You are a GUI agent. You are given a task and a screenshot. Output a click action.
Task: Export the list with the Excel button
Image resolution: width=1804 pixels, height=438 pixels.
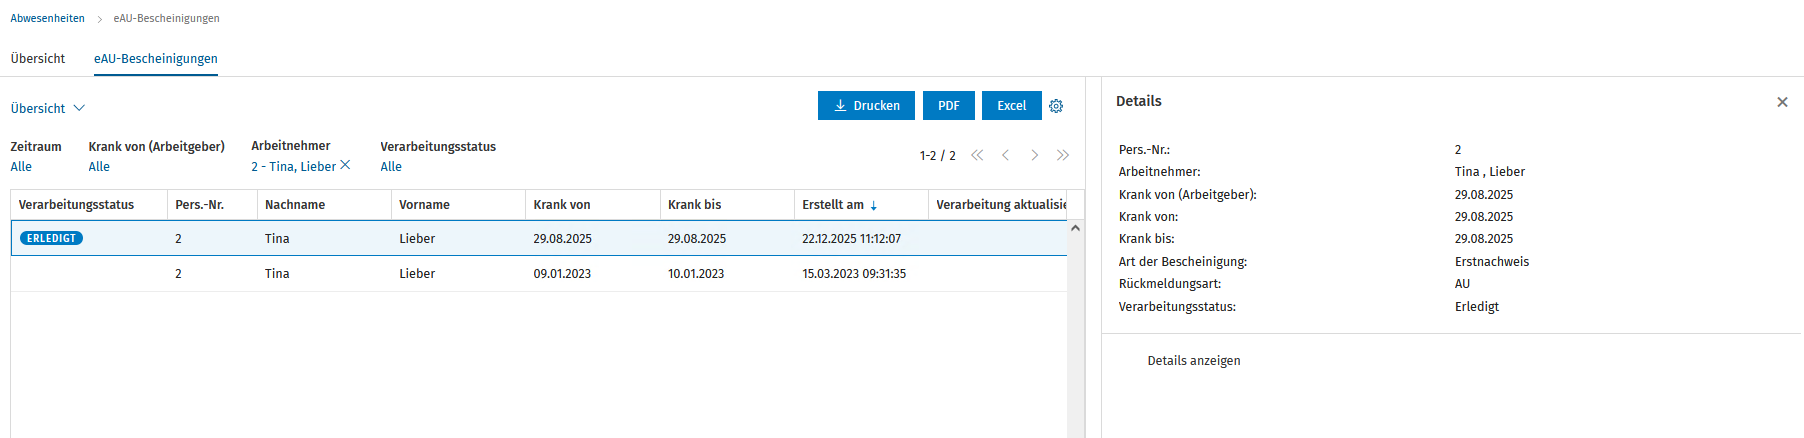(x=1012, y=105)
